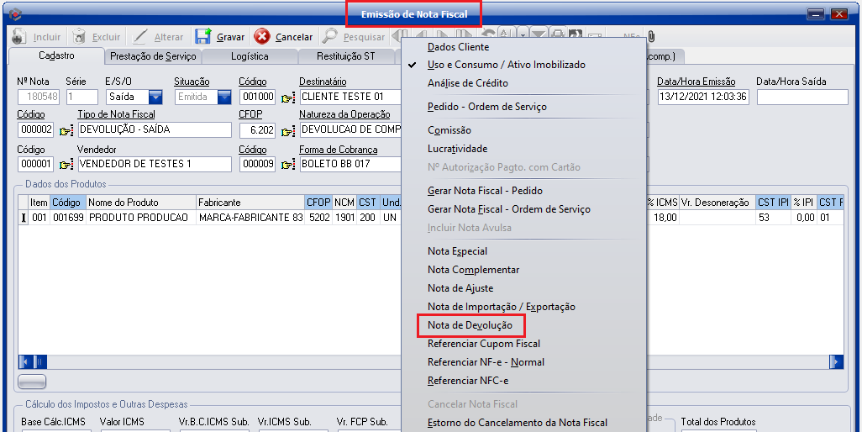Open lookup icon beside Vendedor code
Screen dimensions: 862x432
click(67, 164)
